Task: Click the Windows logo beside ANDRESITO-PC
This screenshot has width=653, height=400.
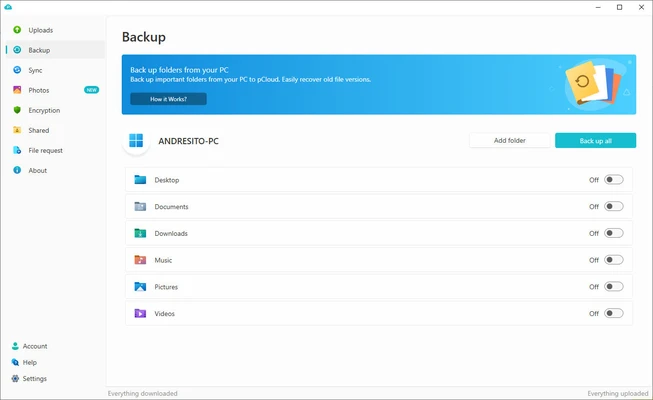Action: (x=136, y=140)
